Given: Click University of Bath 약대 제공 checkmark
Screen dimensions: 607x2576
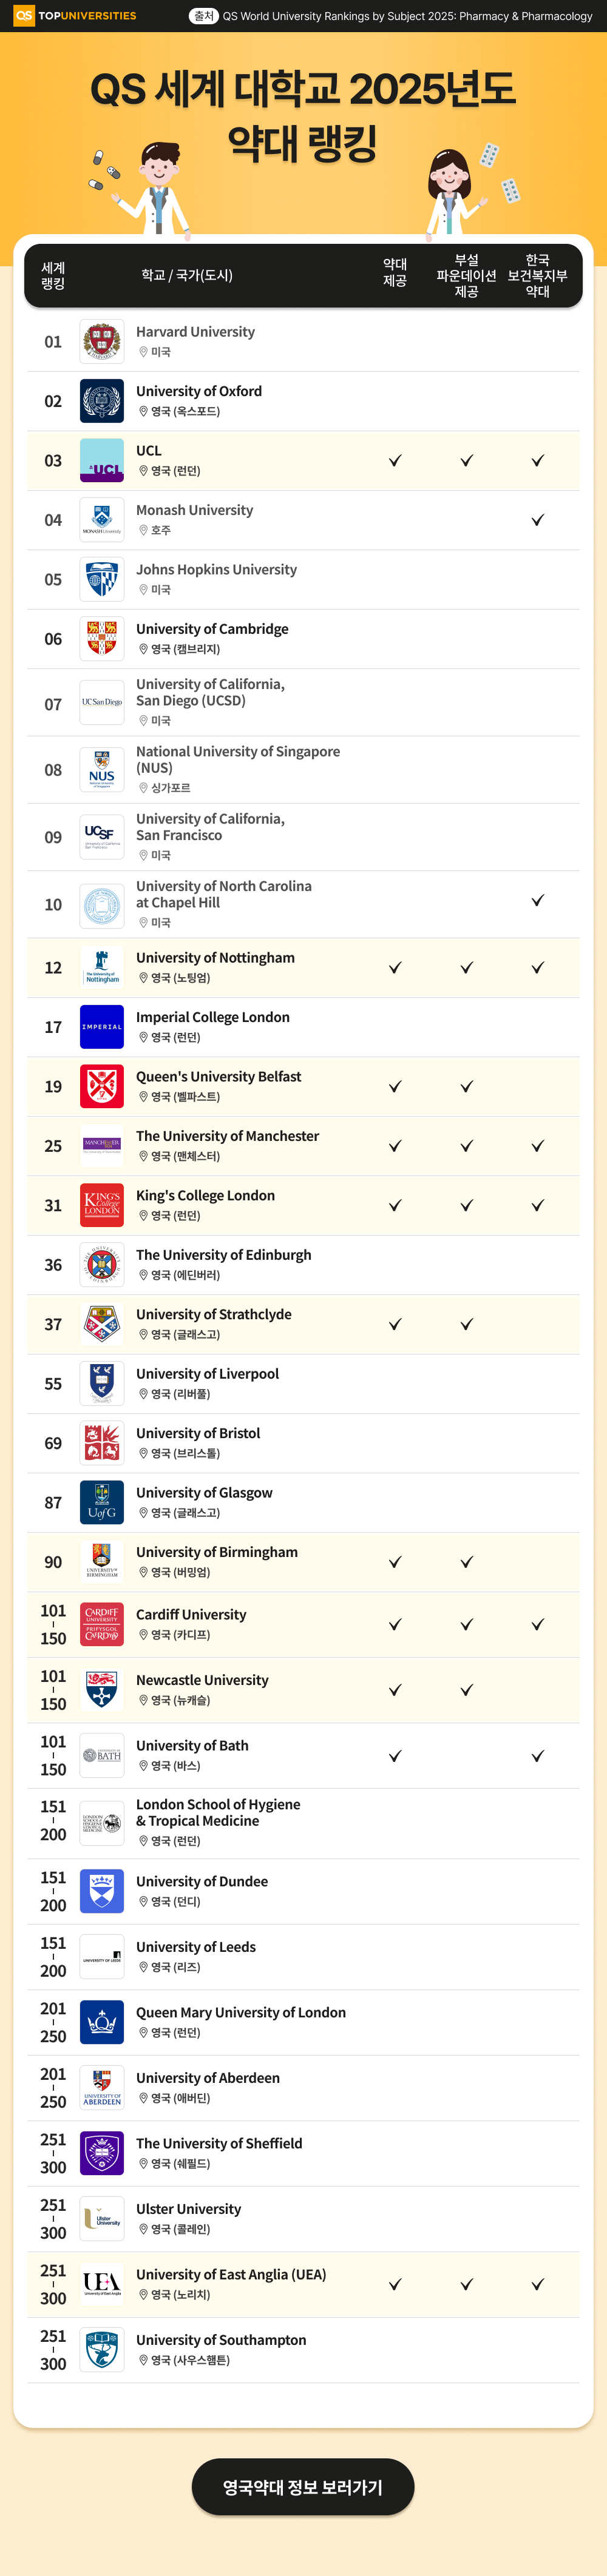Looking at the screenshot, I should (x=395, y=1756).
